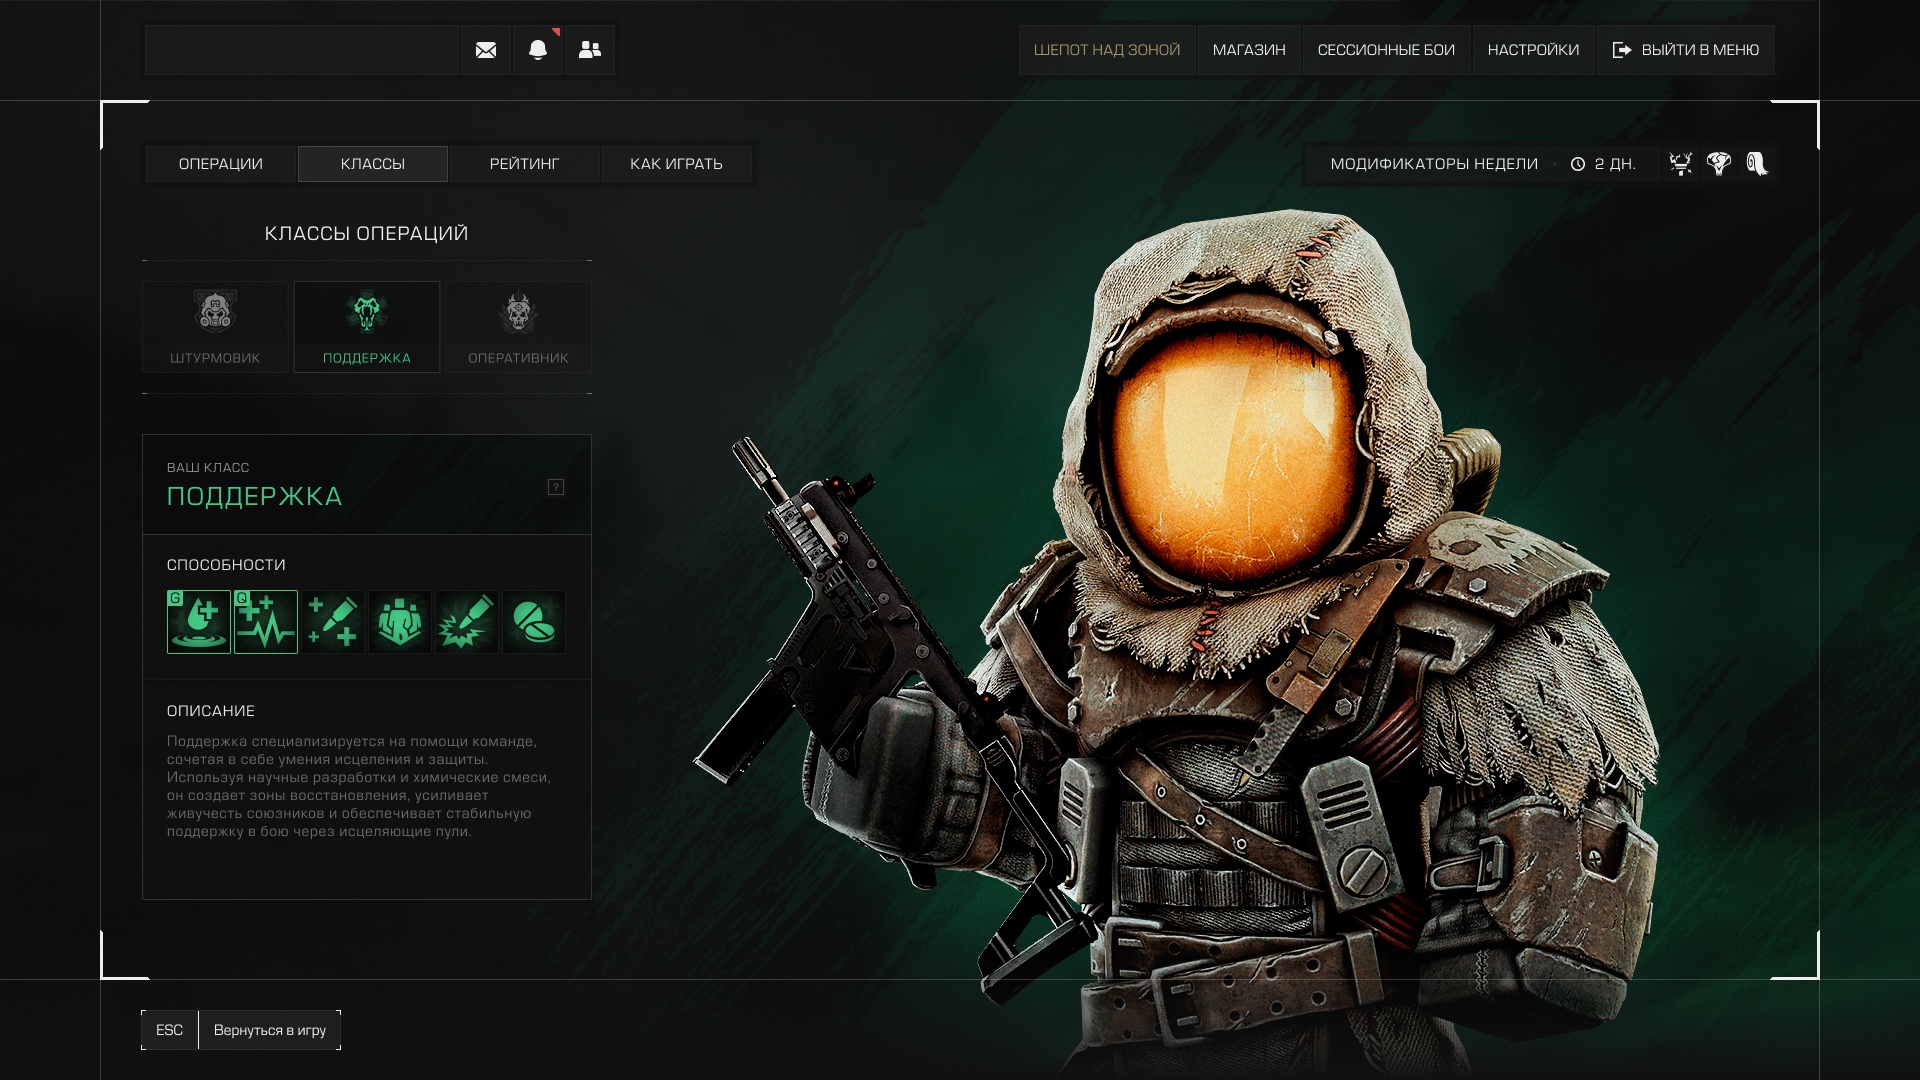The image size is (1920, 1080).
Task: Click Вернуться в игру button
Action: (x=269, y=1030)
